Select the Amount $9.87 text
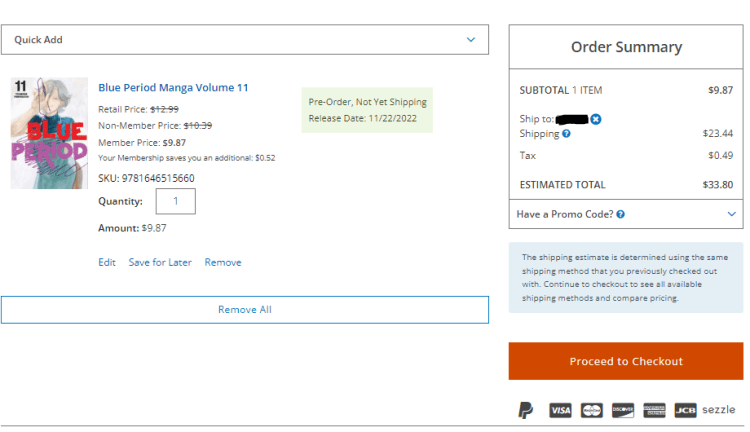This screenshot has width=750, height=432. (x=132, y=228)
